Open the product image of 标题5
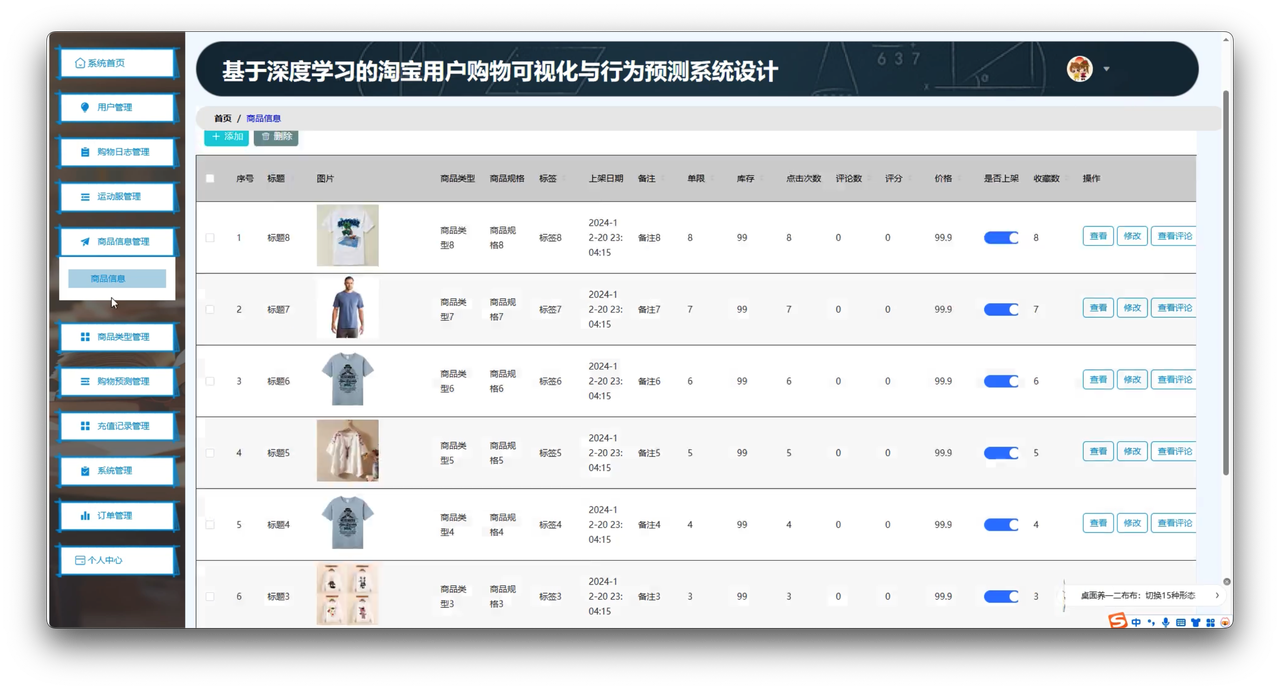The width and height of the screenshot is (1280, 690). [348, 451]
